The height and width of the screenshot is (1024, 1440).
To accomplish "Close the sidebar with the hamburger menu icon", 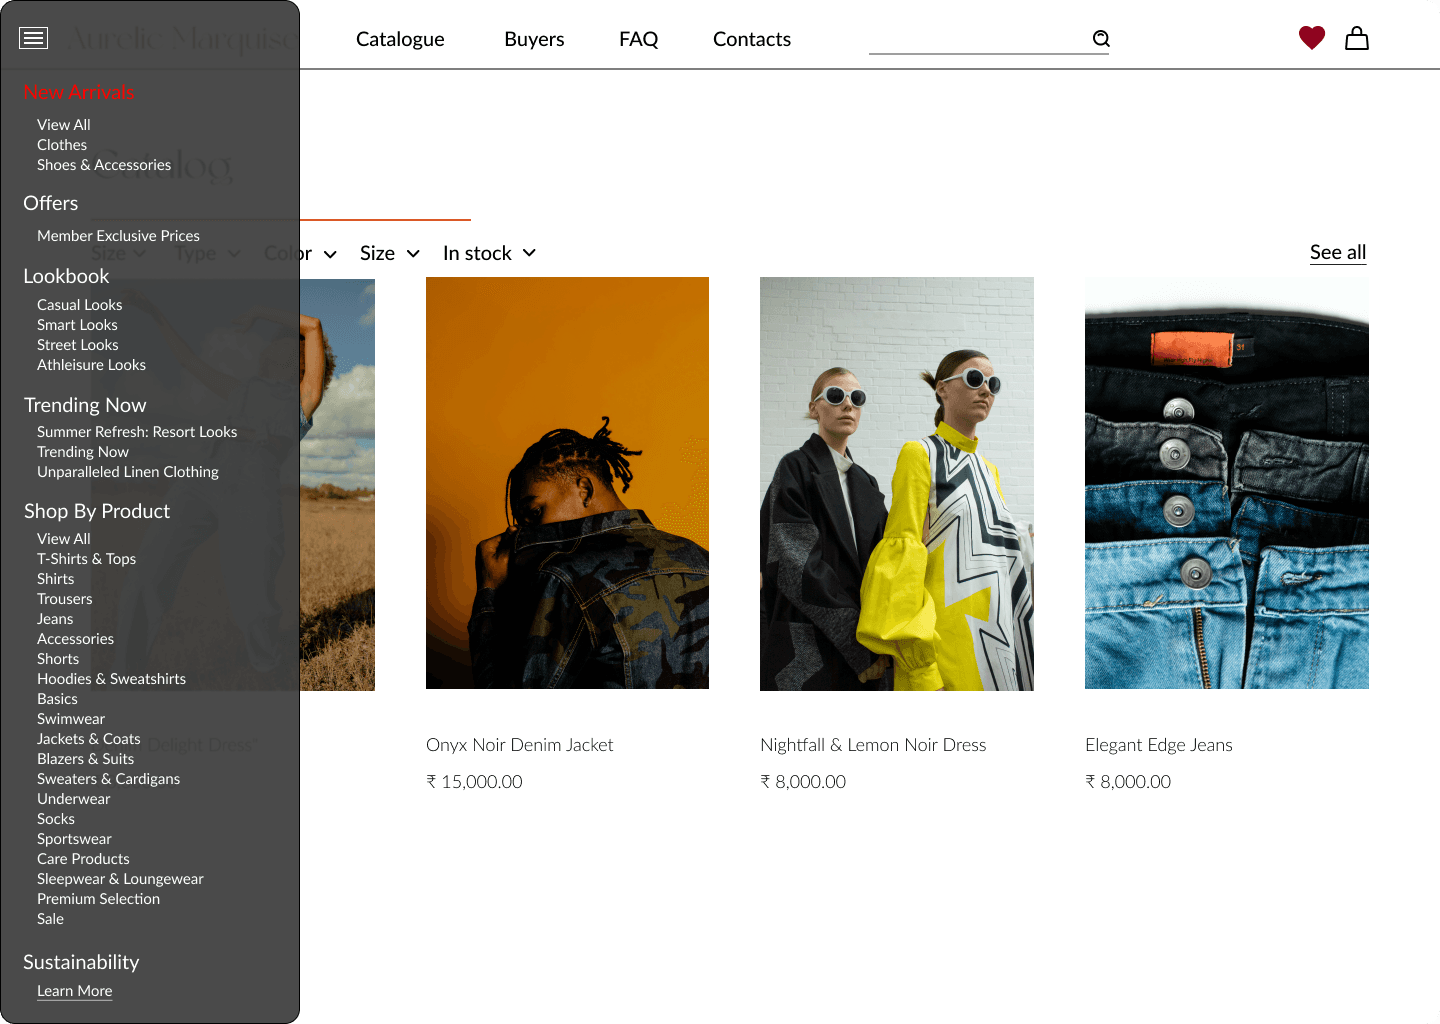I will [33, 38].
